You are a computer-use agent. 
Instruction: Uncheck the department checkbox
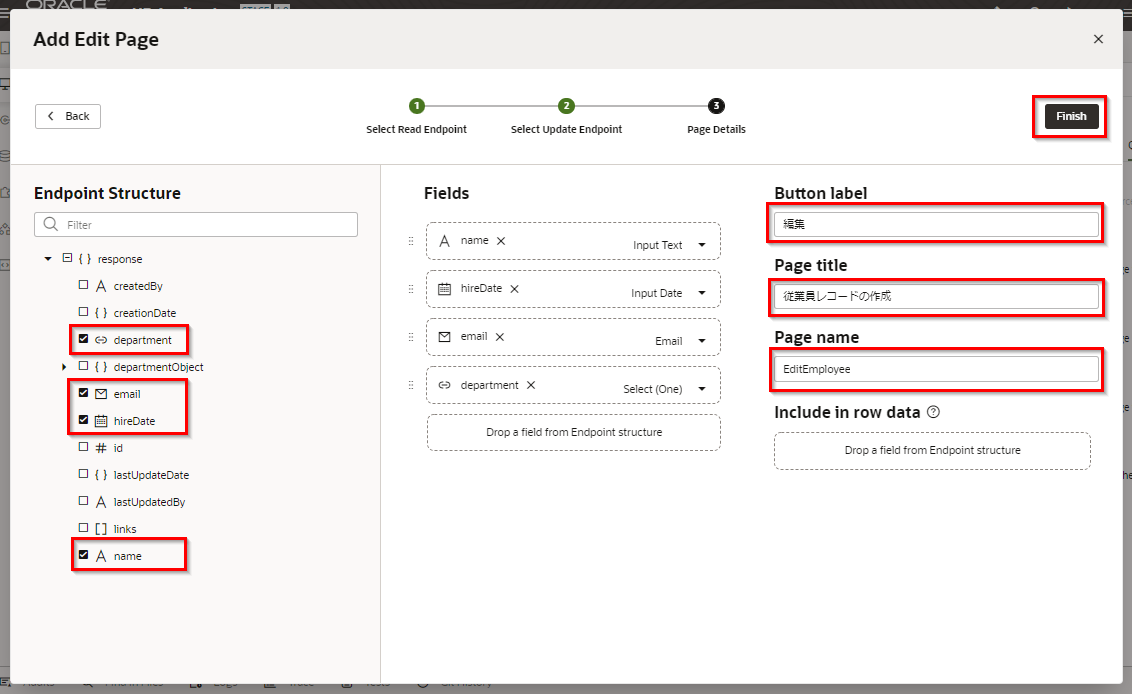point(84,340)
